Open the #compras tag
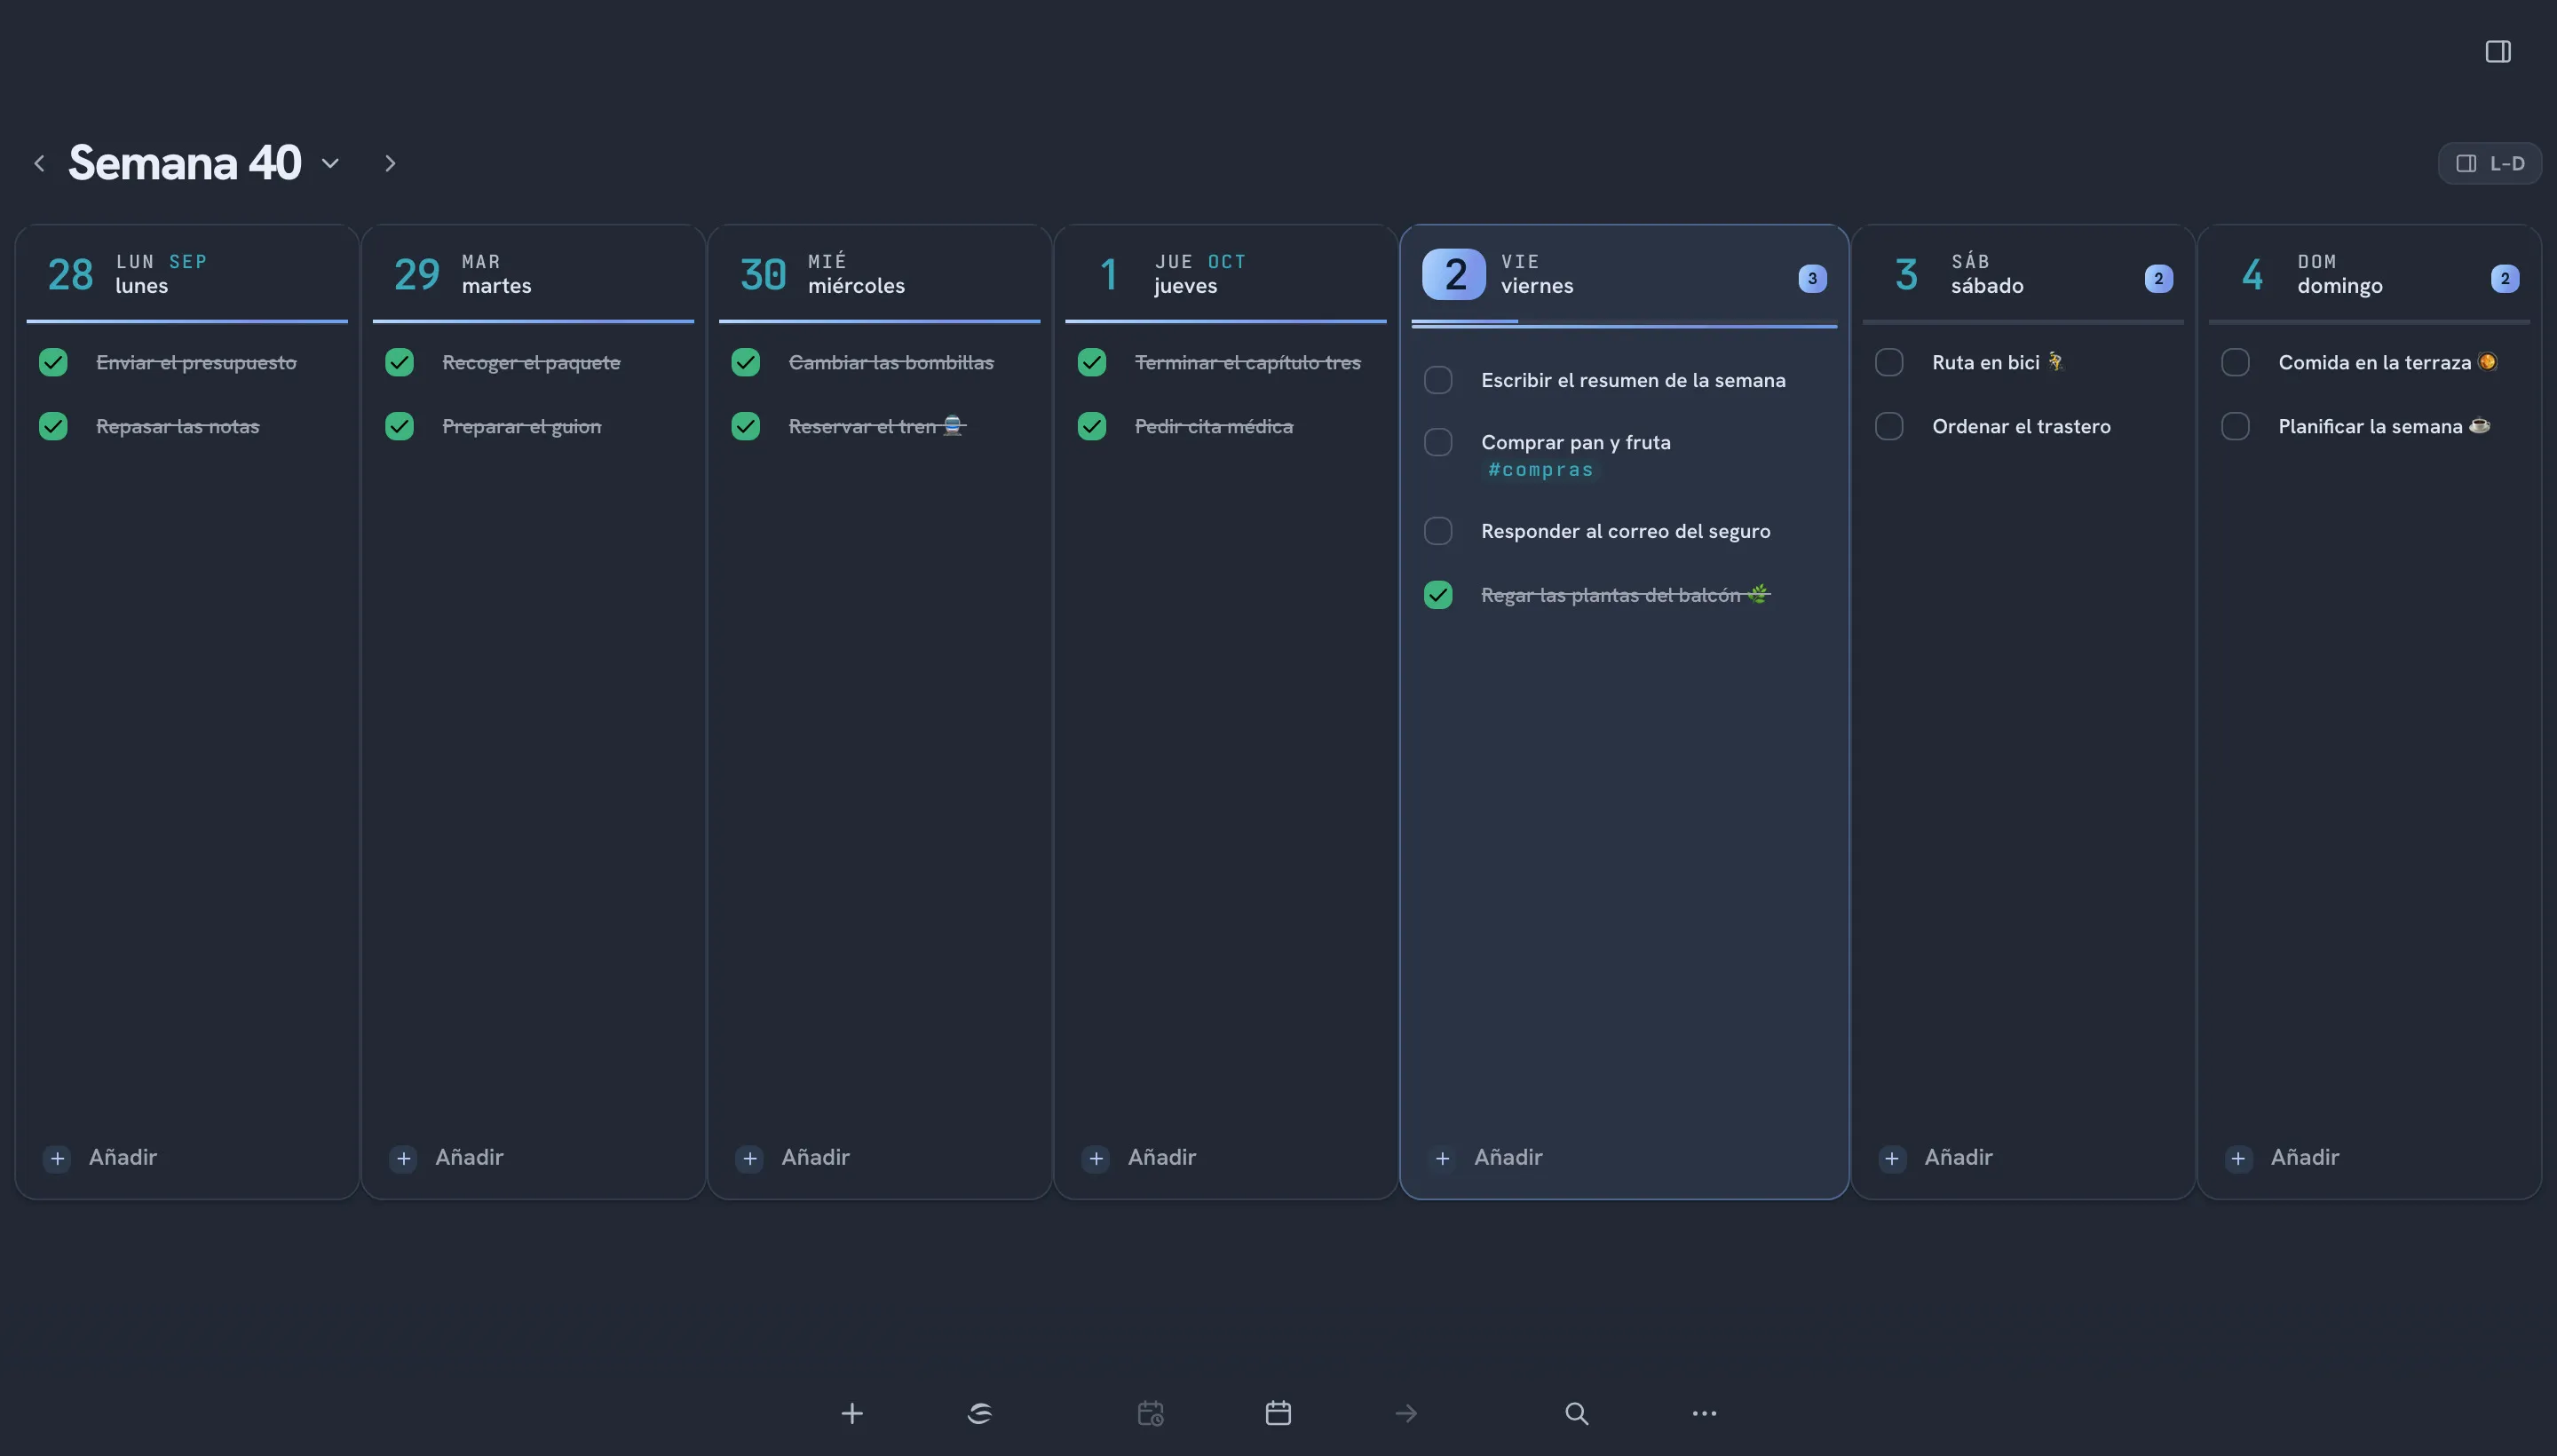This screenshot has height=1456, width=2557. [1540, 469]
